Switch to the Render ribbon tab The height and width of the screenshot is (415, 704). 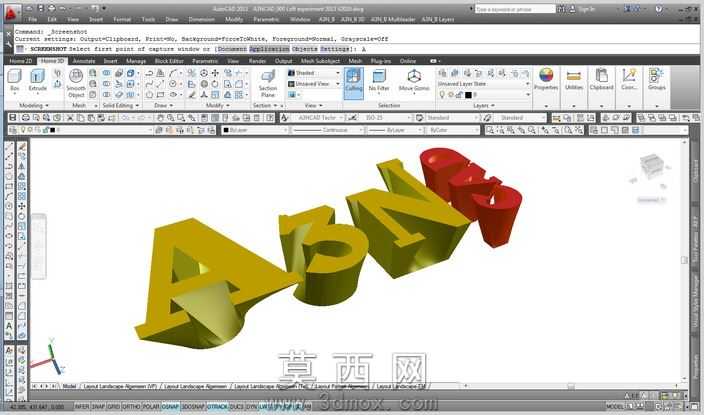257,61
